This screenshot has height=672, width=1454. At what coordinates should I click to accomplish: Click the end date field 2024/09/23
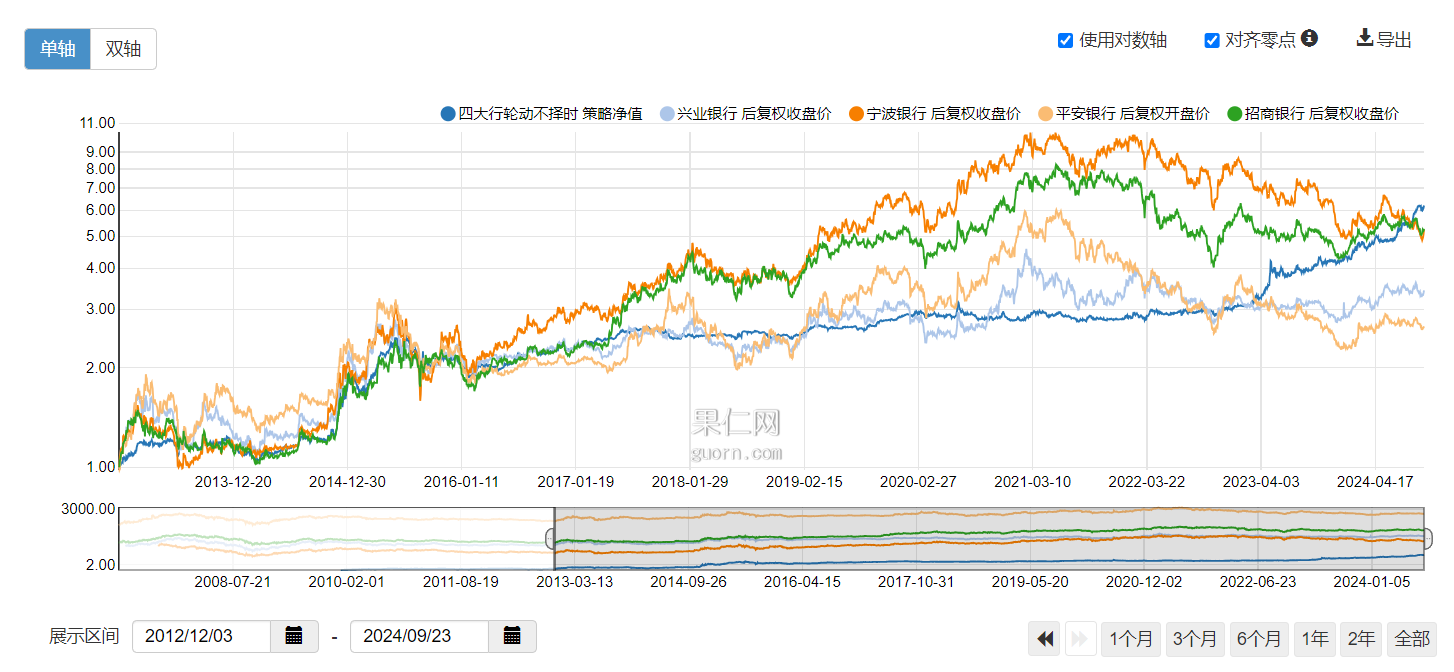(419, 636)
